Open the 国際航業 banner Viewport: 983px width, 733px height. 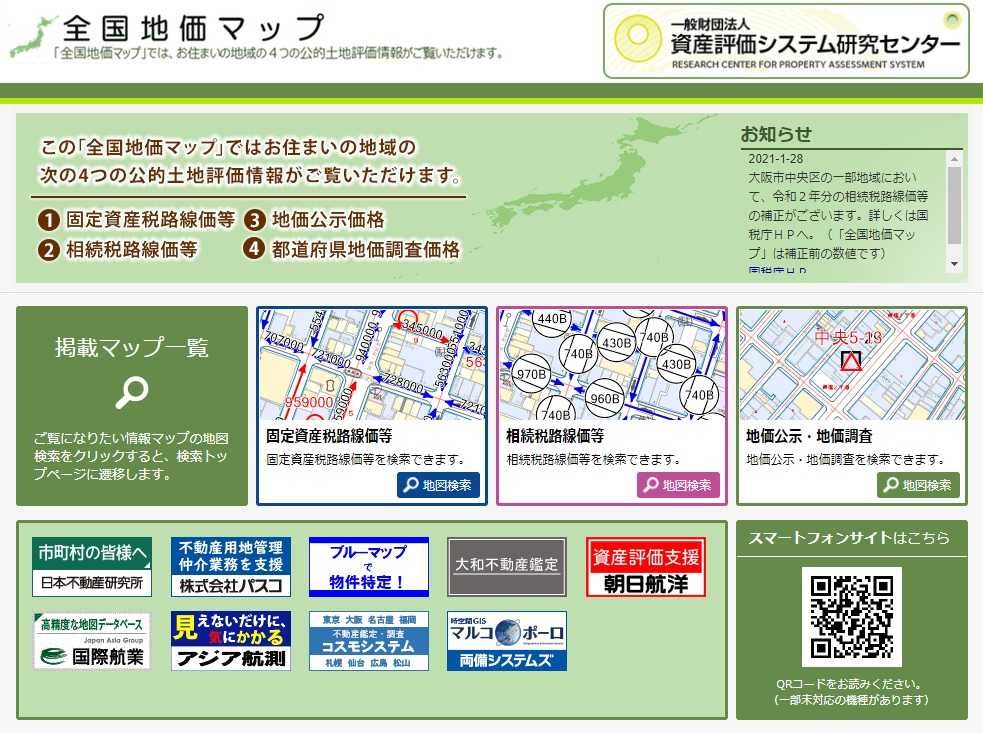click(x=92, y=641)
